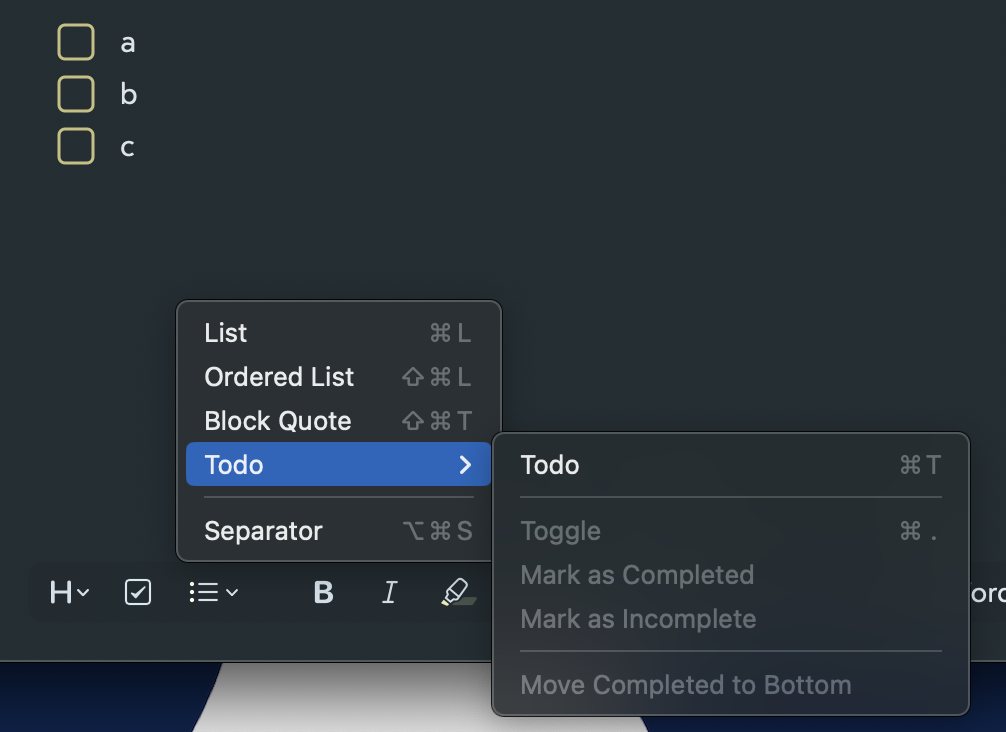1006x732 pixels.
Task: Choose List from the menu
Action: point(226,333)
